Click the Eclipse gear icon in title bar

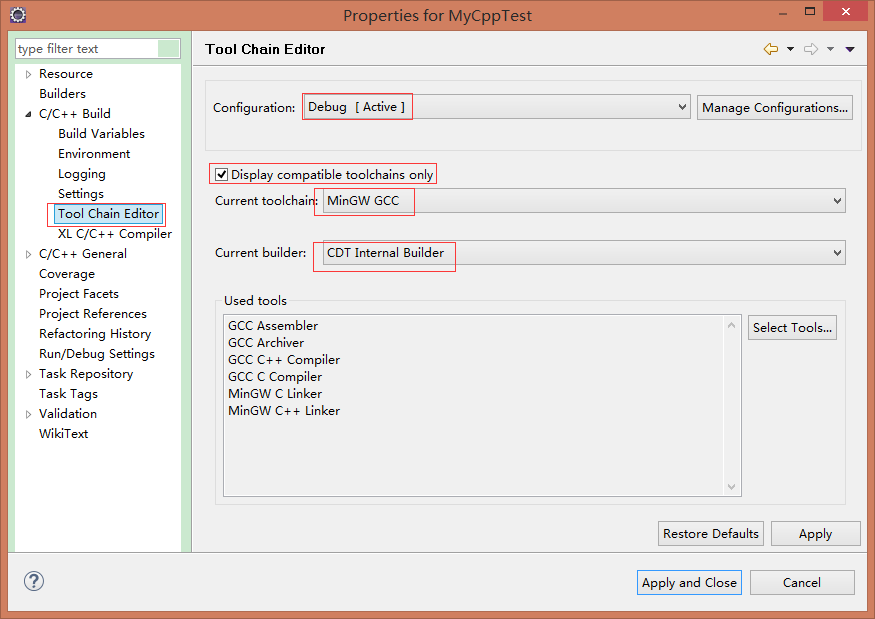(x=18, y=15)
